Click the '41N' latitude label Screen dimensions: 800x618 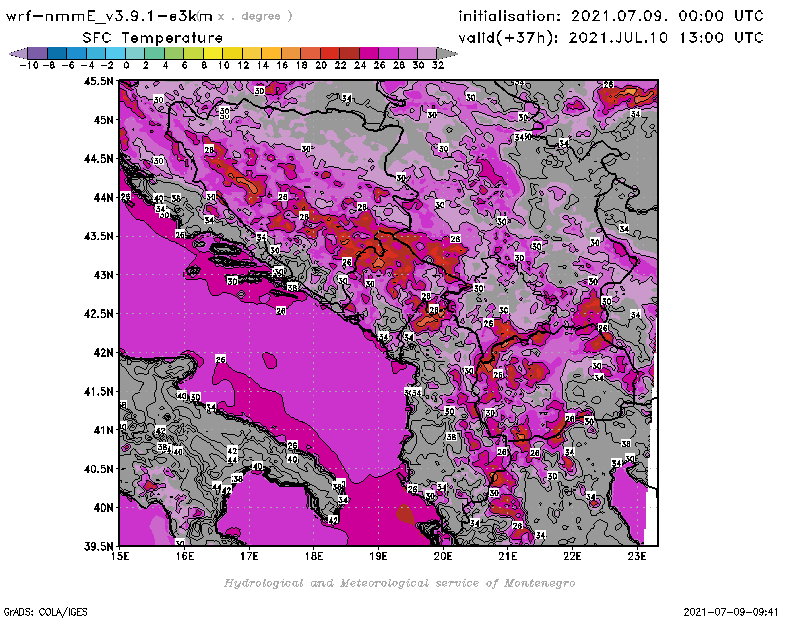coord(103,430)
